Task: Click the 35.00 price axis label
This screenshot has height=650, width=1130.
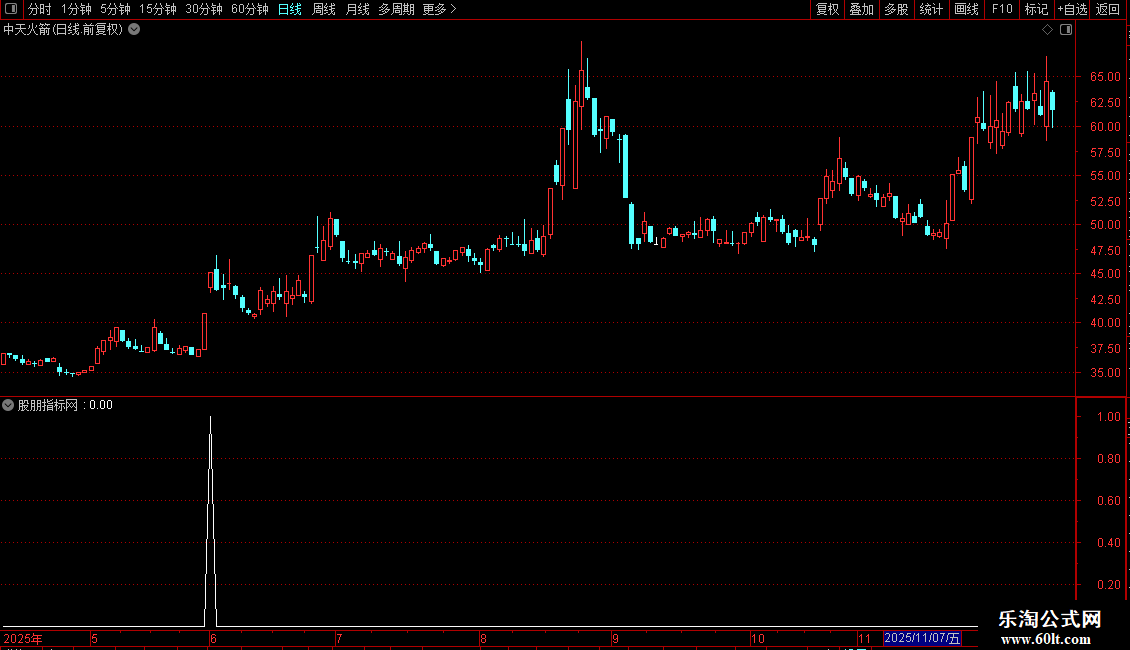Action: [1105, 373]
